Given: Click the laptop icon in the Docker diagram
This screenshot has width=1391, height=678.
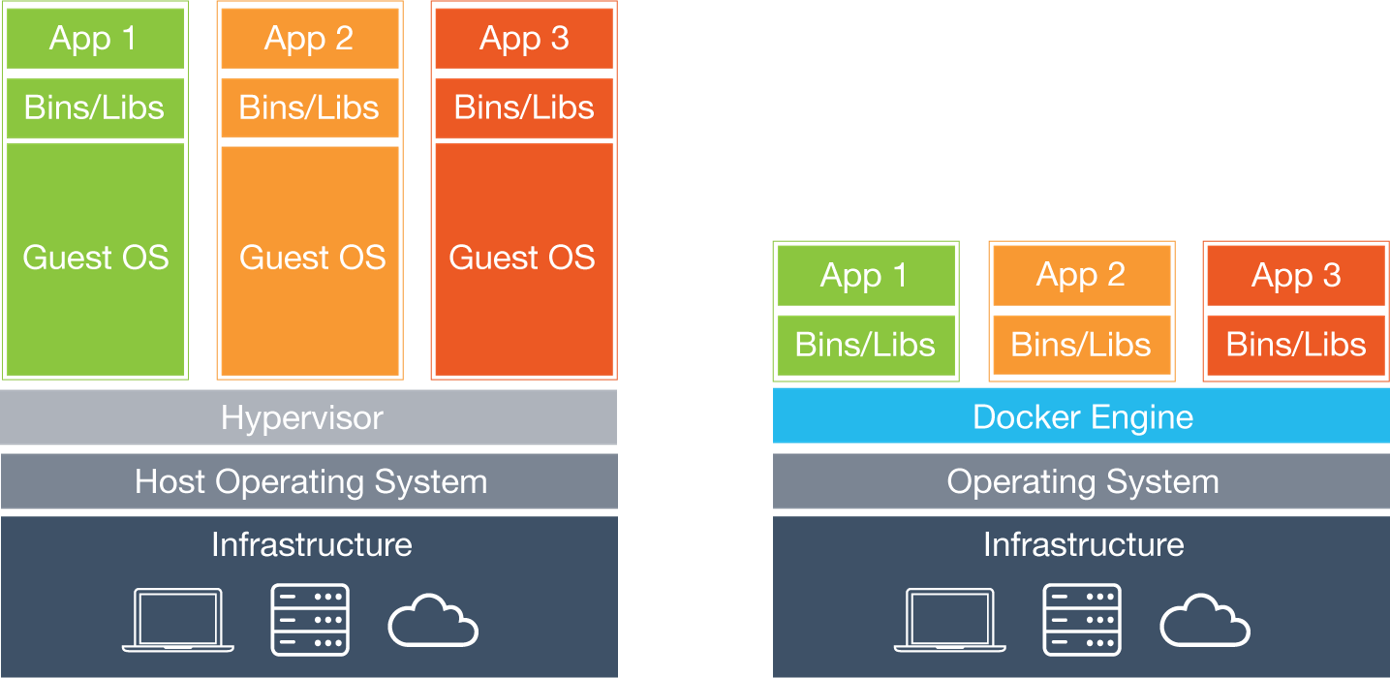Looking at the screenshot, I should pos(950,620).
